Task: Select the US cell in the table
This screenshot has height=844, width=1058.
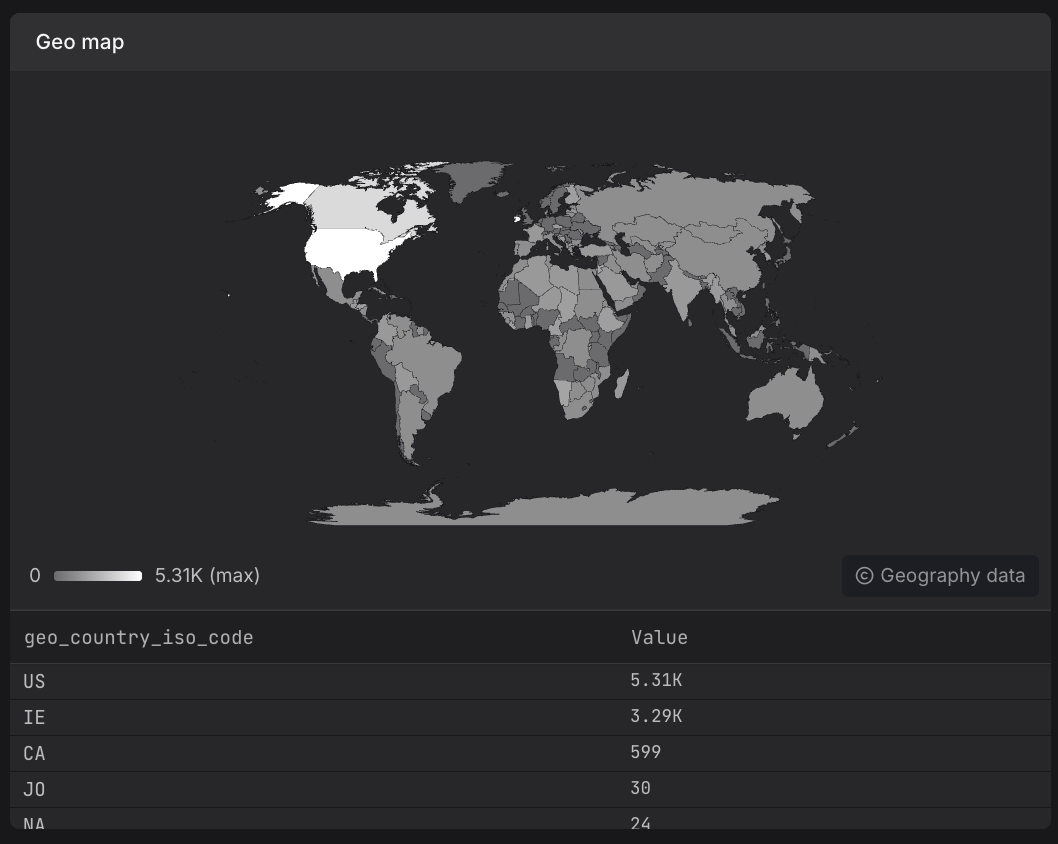Action: 35,681
